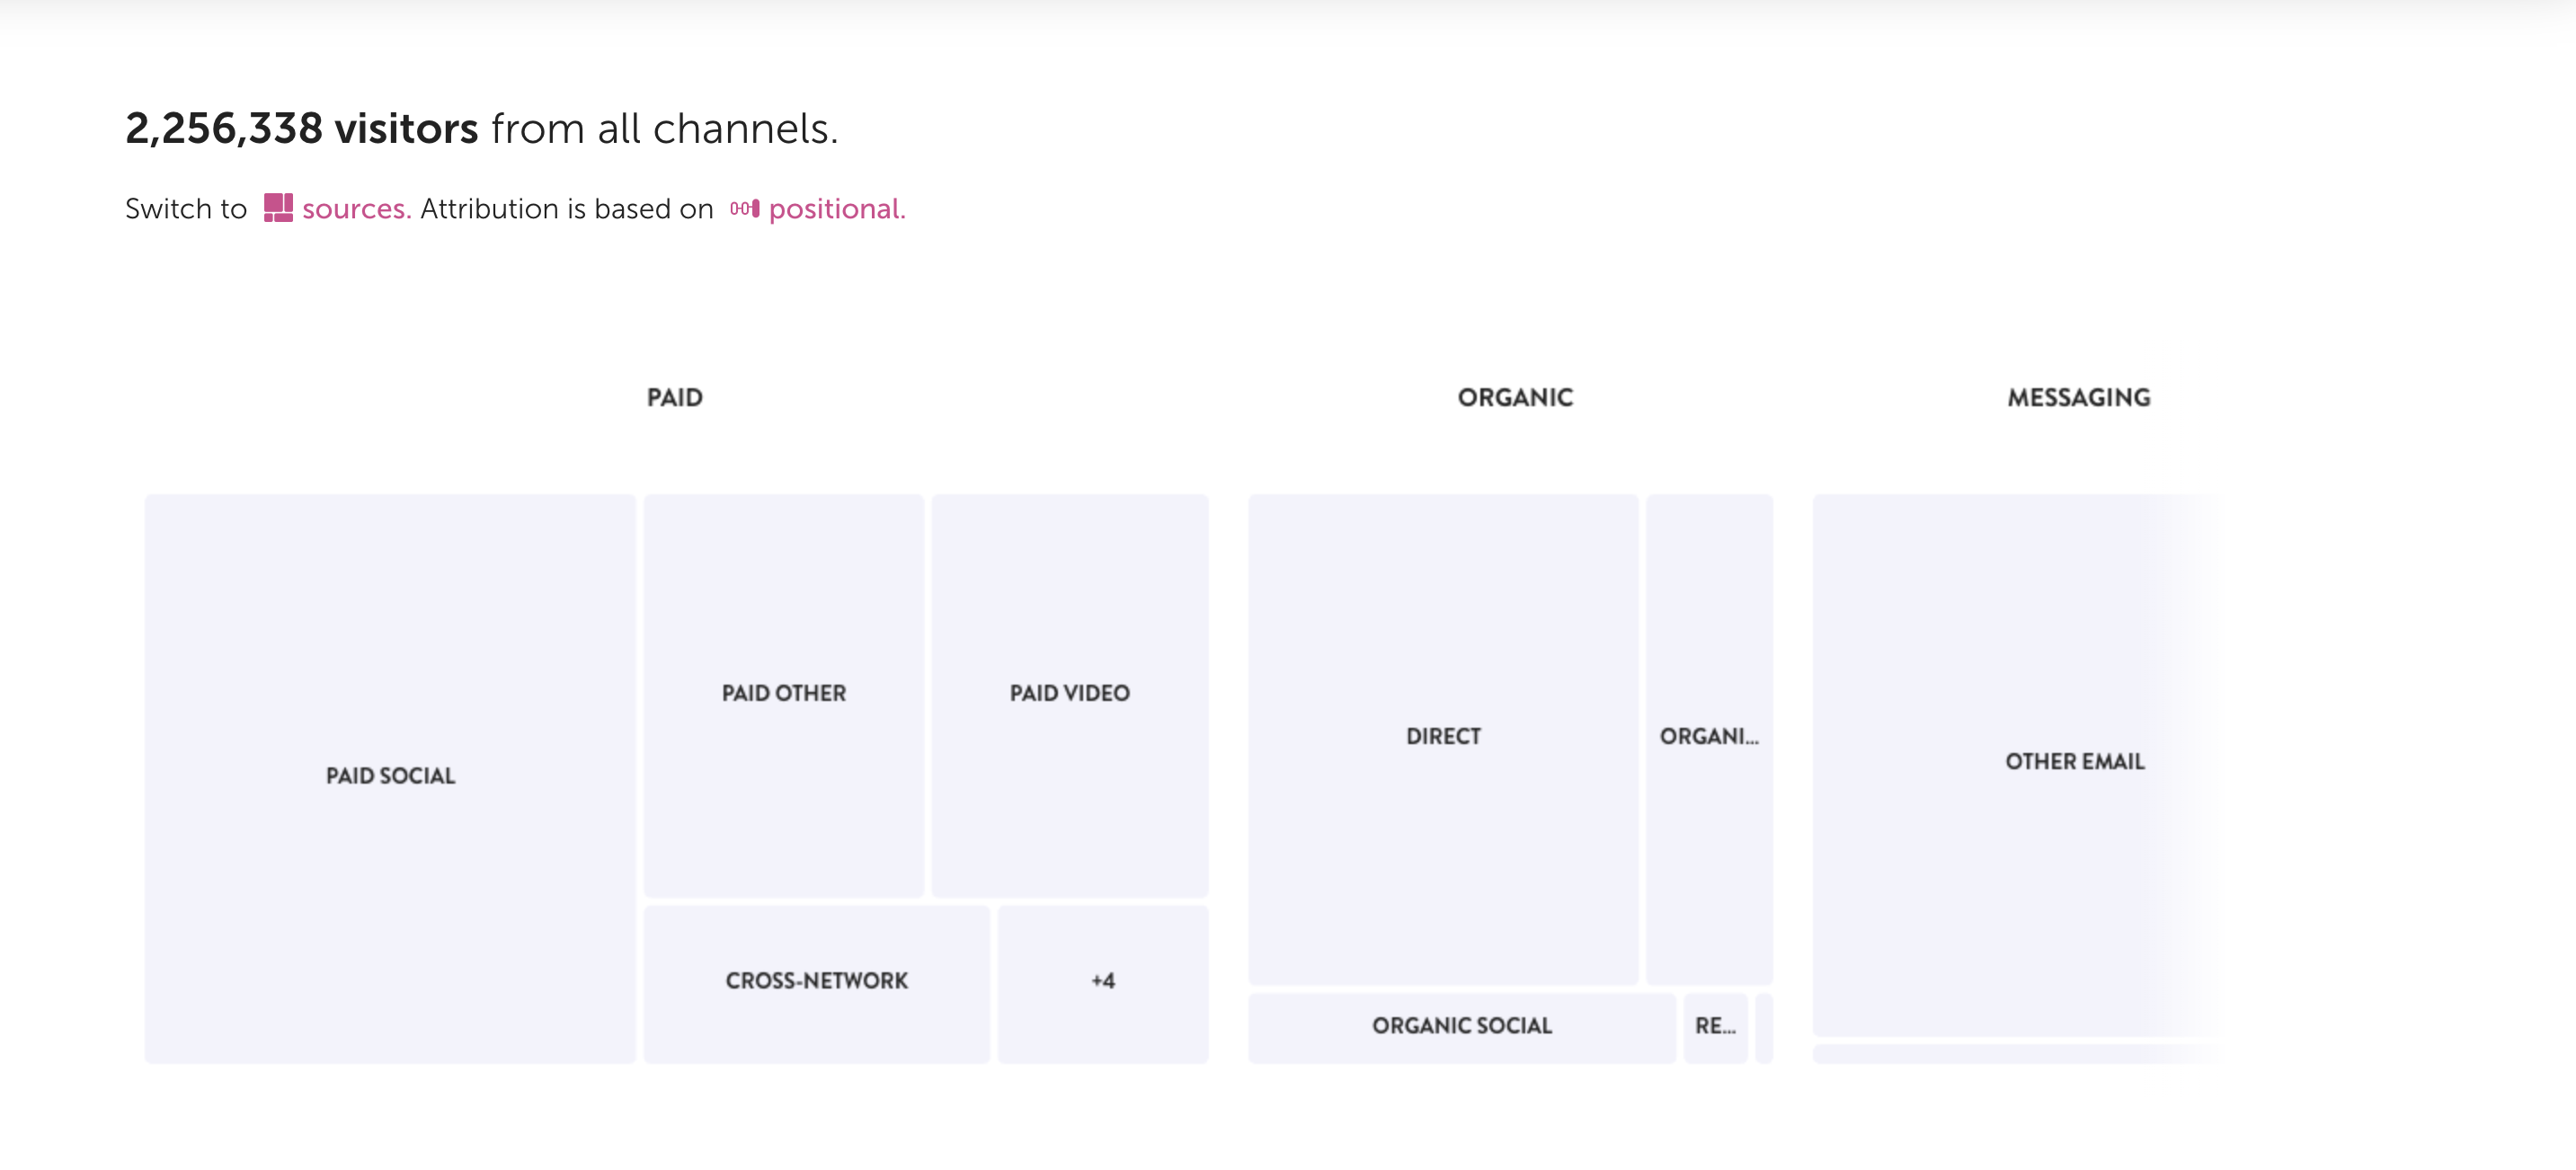Image resolution: width=2576 pixels, height=1170 pixels.
Task: Select the Paid Social treemap tile
Action: (x=390, y=776)
